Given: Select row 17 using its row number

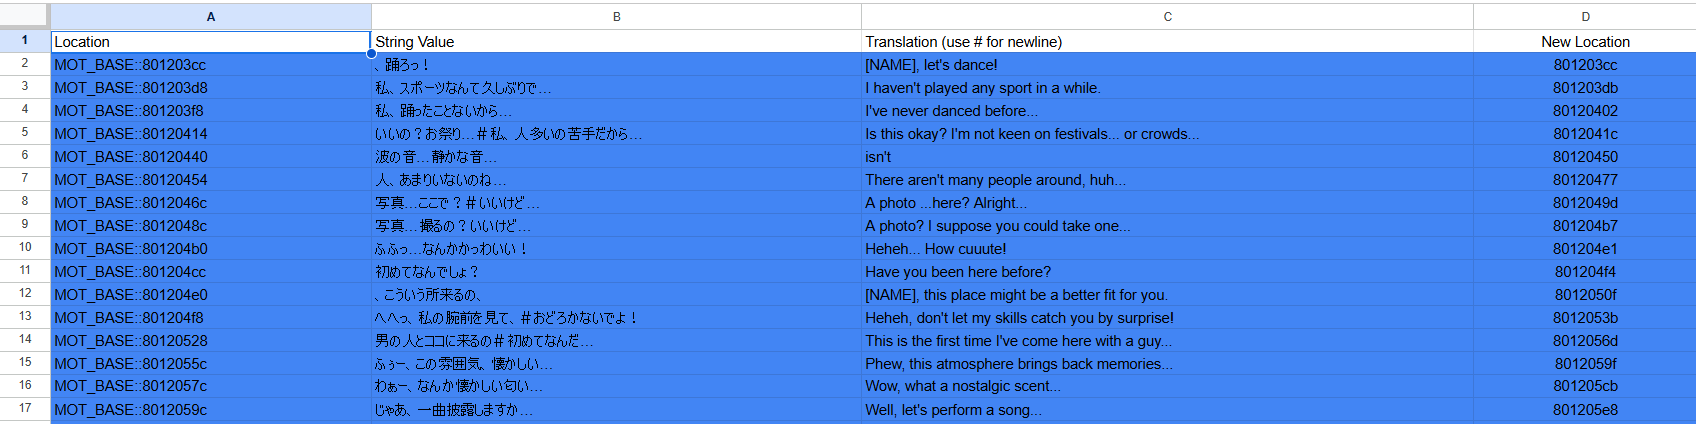Looking at the screenshot, I should coord(24,409).
